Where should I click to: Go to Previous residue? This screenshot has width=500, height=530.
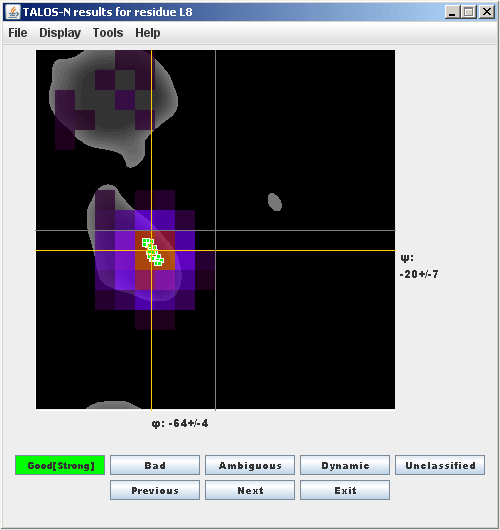[155, 490]
